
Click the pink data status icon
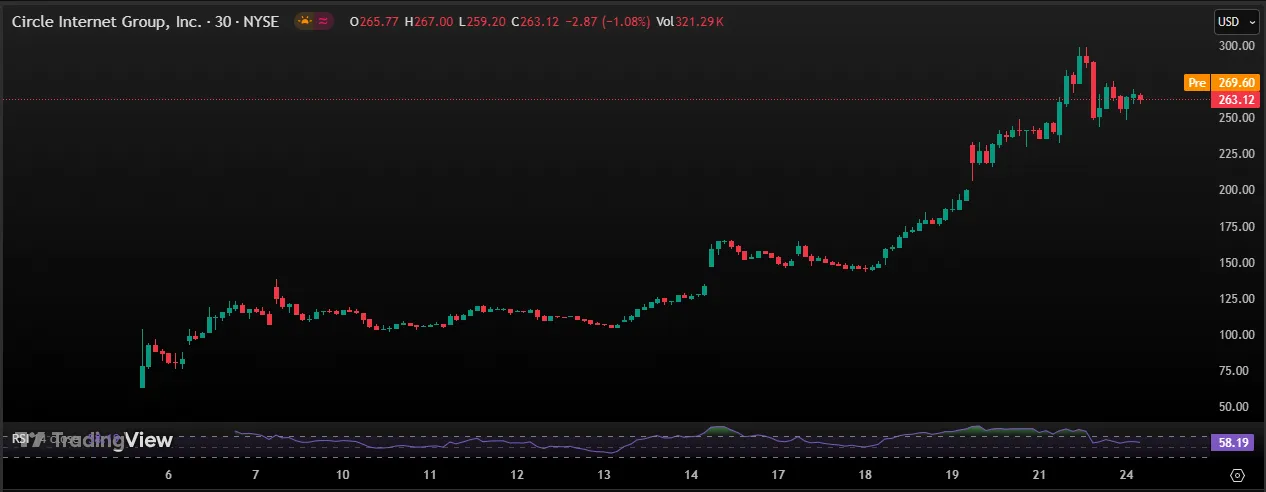pyautogui.click(x=324, y=22)
